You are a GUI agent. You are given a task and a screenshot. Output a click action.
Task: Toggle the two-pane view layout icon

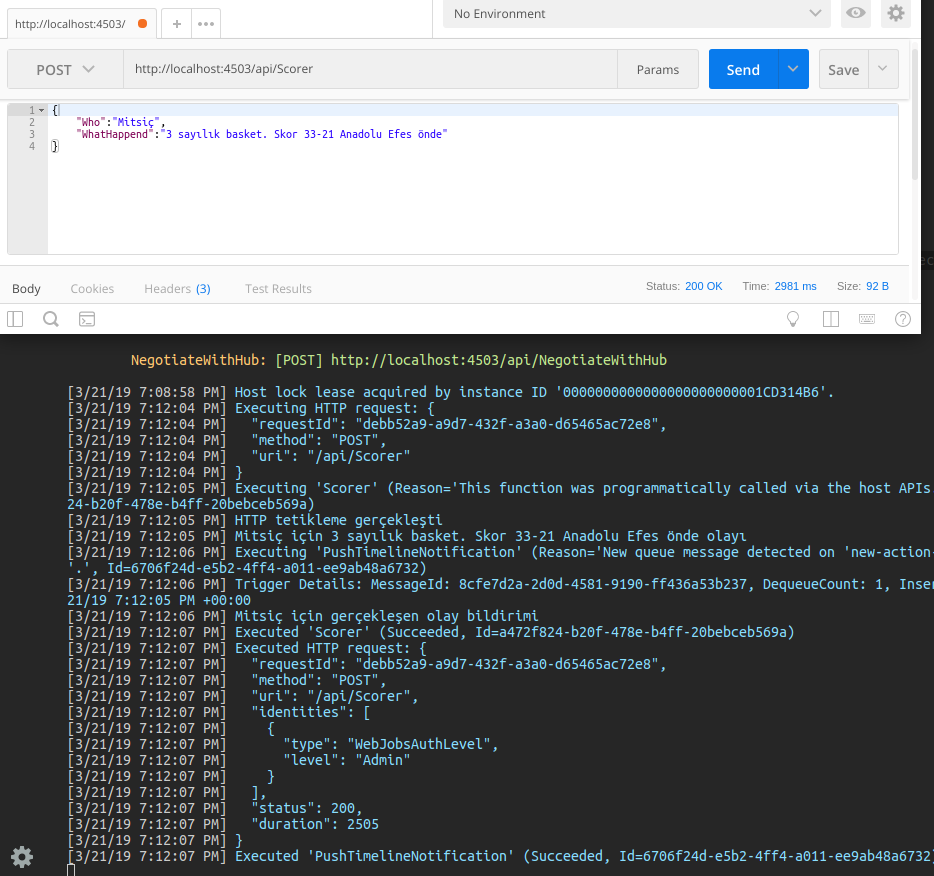pos(830,319)
